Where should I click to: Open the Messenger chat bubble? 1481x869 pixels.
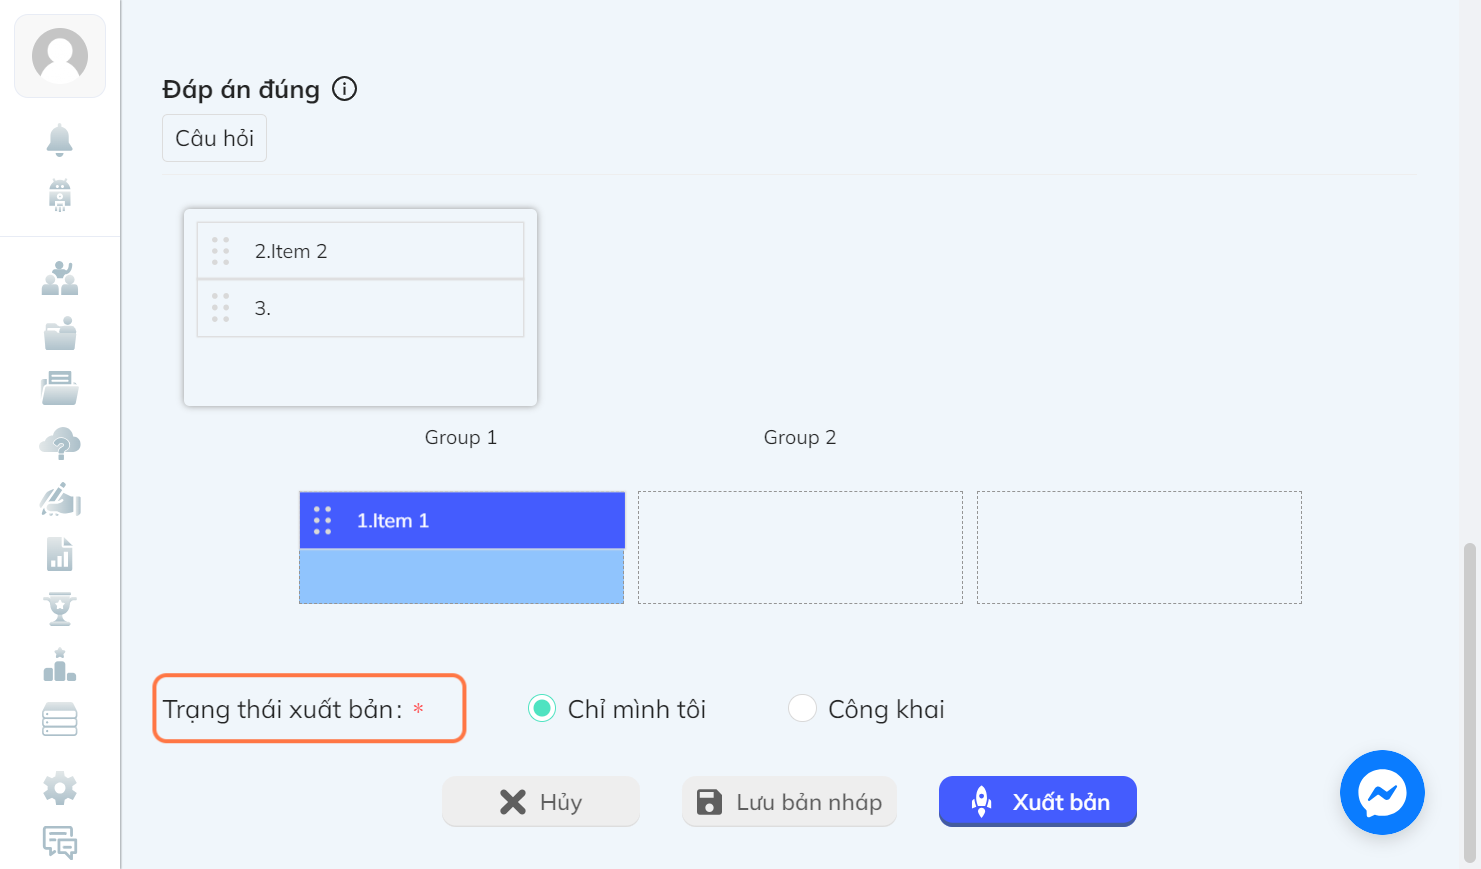pyautogui.click(x=1382, y=792)
